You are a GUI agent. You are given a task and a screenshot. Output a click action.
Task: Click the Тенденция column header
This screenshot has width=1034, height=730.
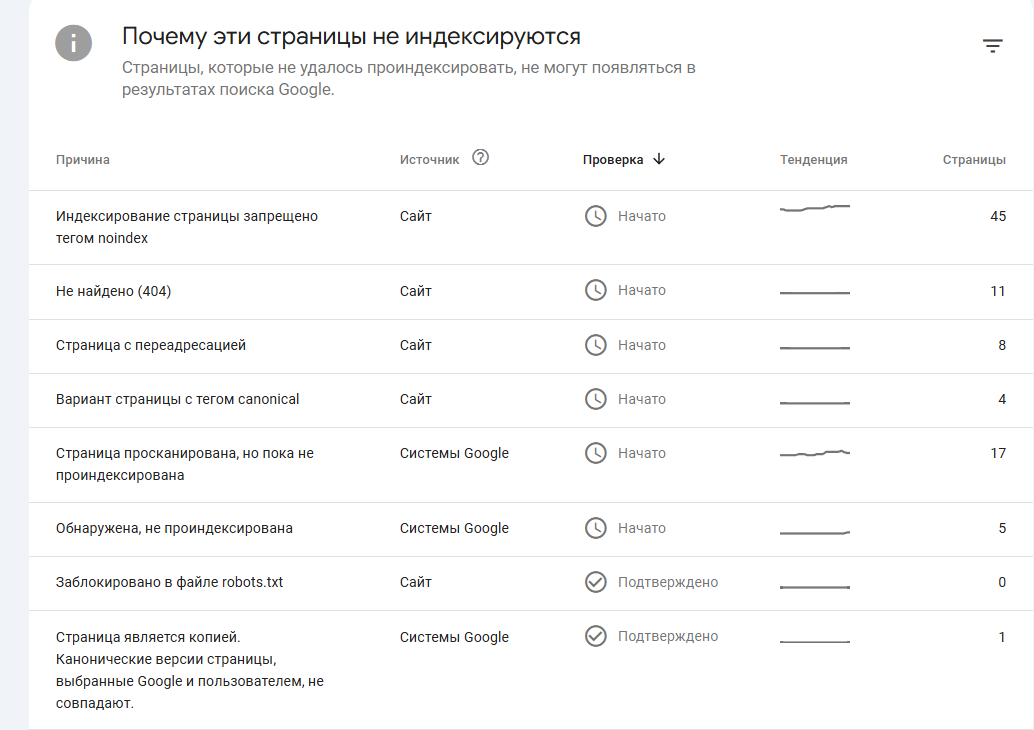813,160
